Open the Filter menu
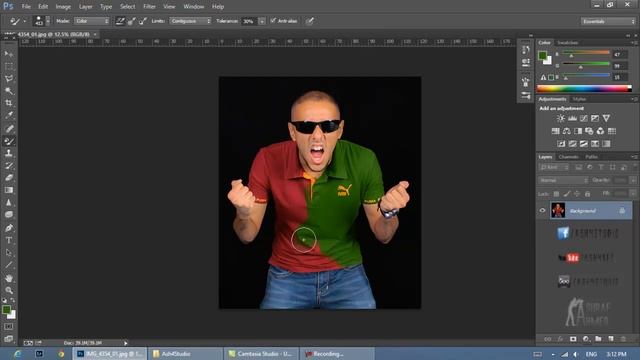This screenshot has height=360, width=640. (149, 7)
